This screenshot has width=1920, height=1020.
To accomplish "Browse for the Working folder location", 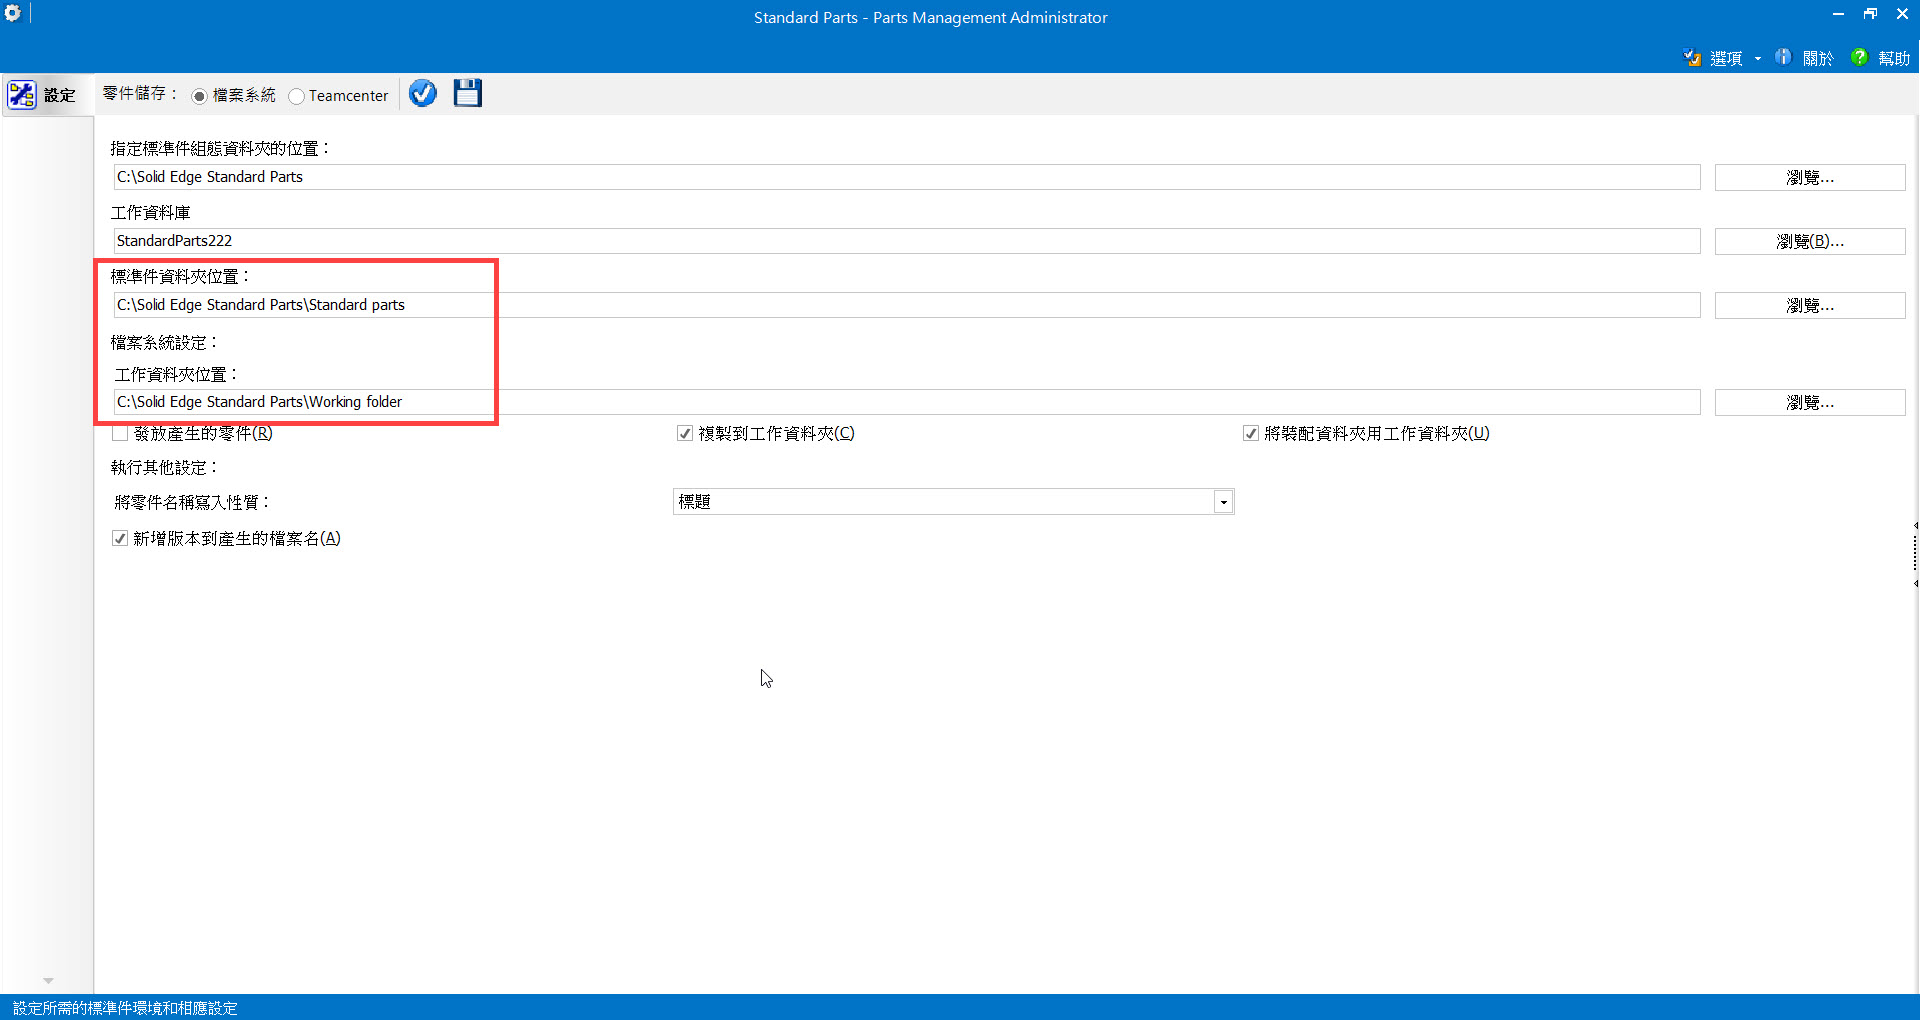I will (x=1810, y=402).
